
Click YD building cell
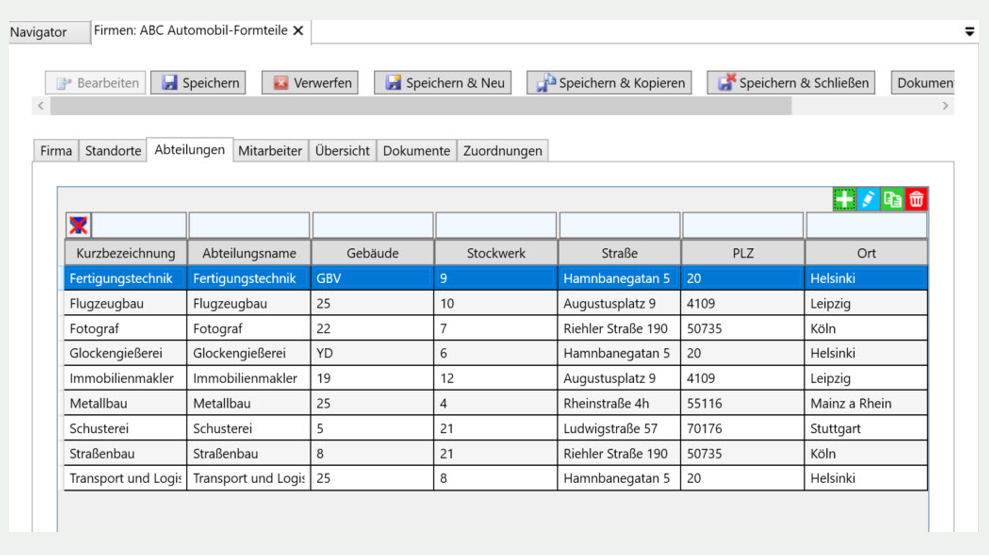pyautogui.click(x=373, y=353)
